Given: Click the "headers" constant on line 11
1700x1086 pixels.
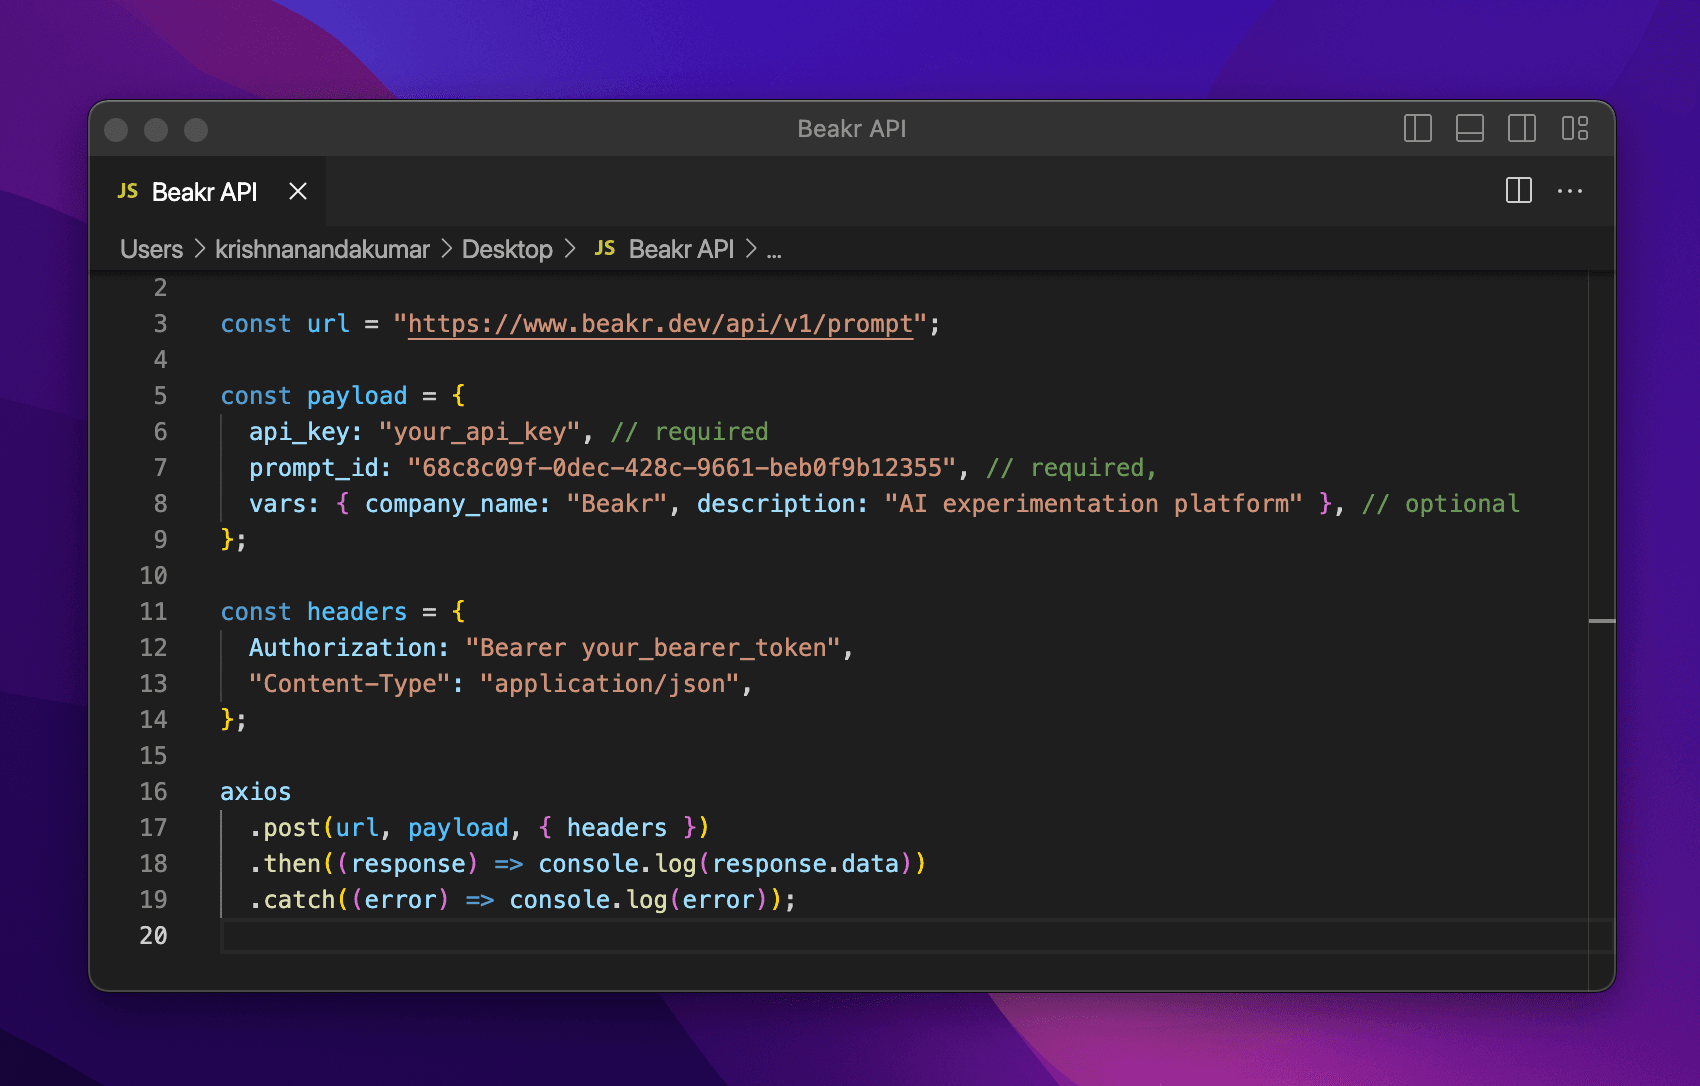Looking at the screenshot, I should [357, 612].
